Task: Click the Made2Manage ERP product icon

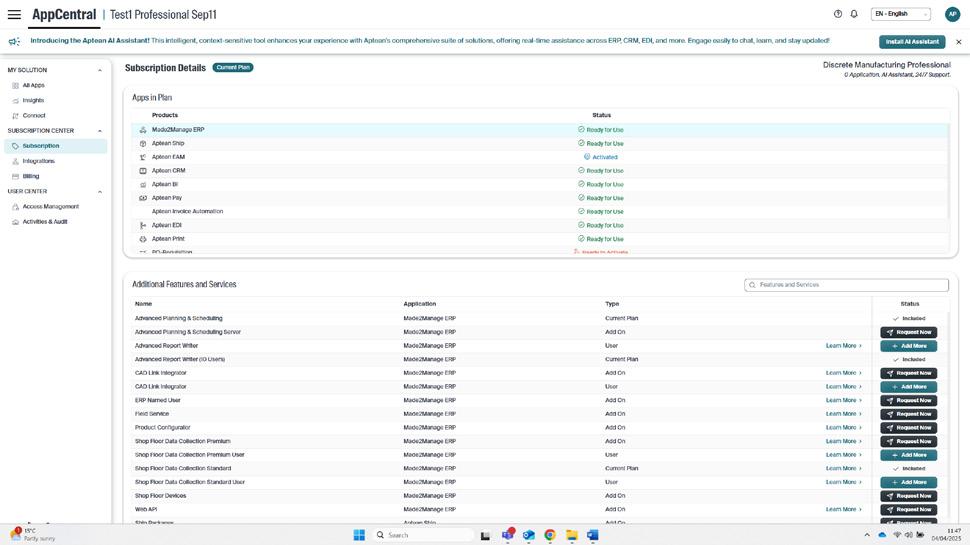Action: pos(143,130)
